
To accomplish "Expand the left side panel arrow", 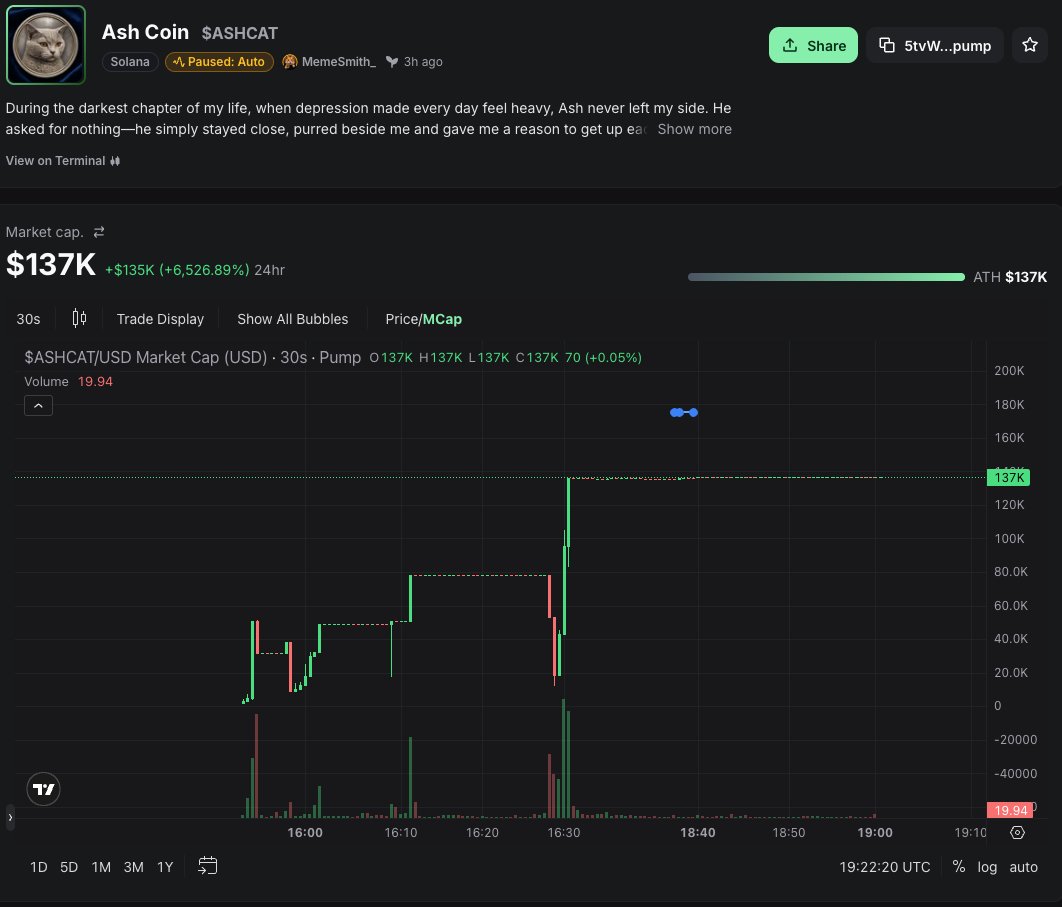I will tap(10, 818).
